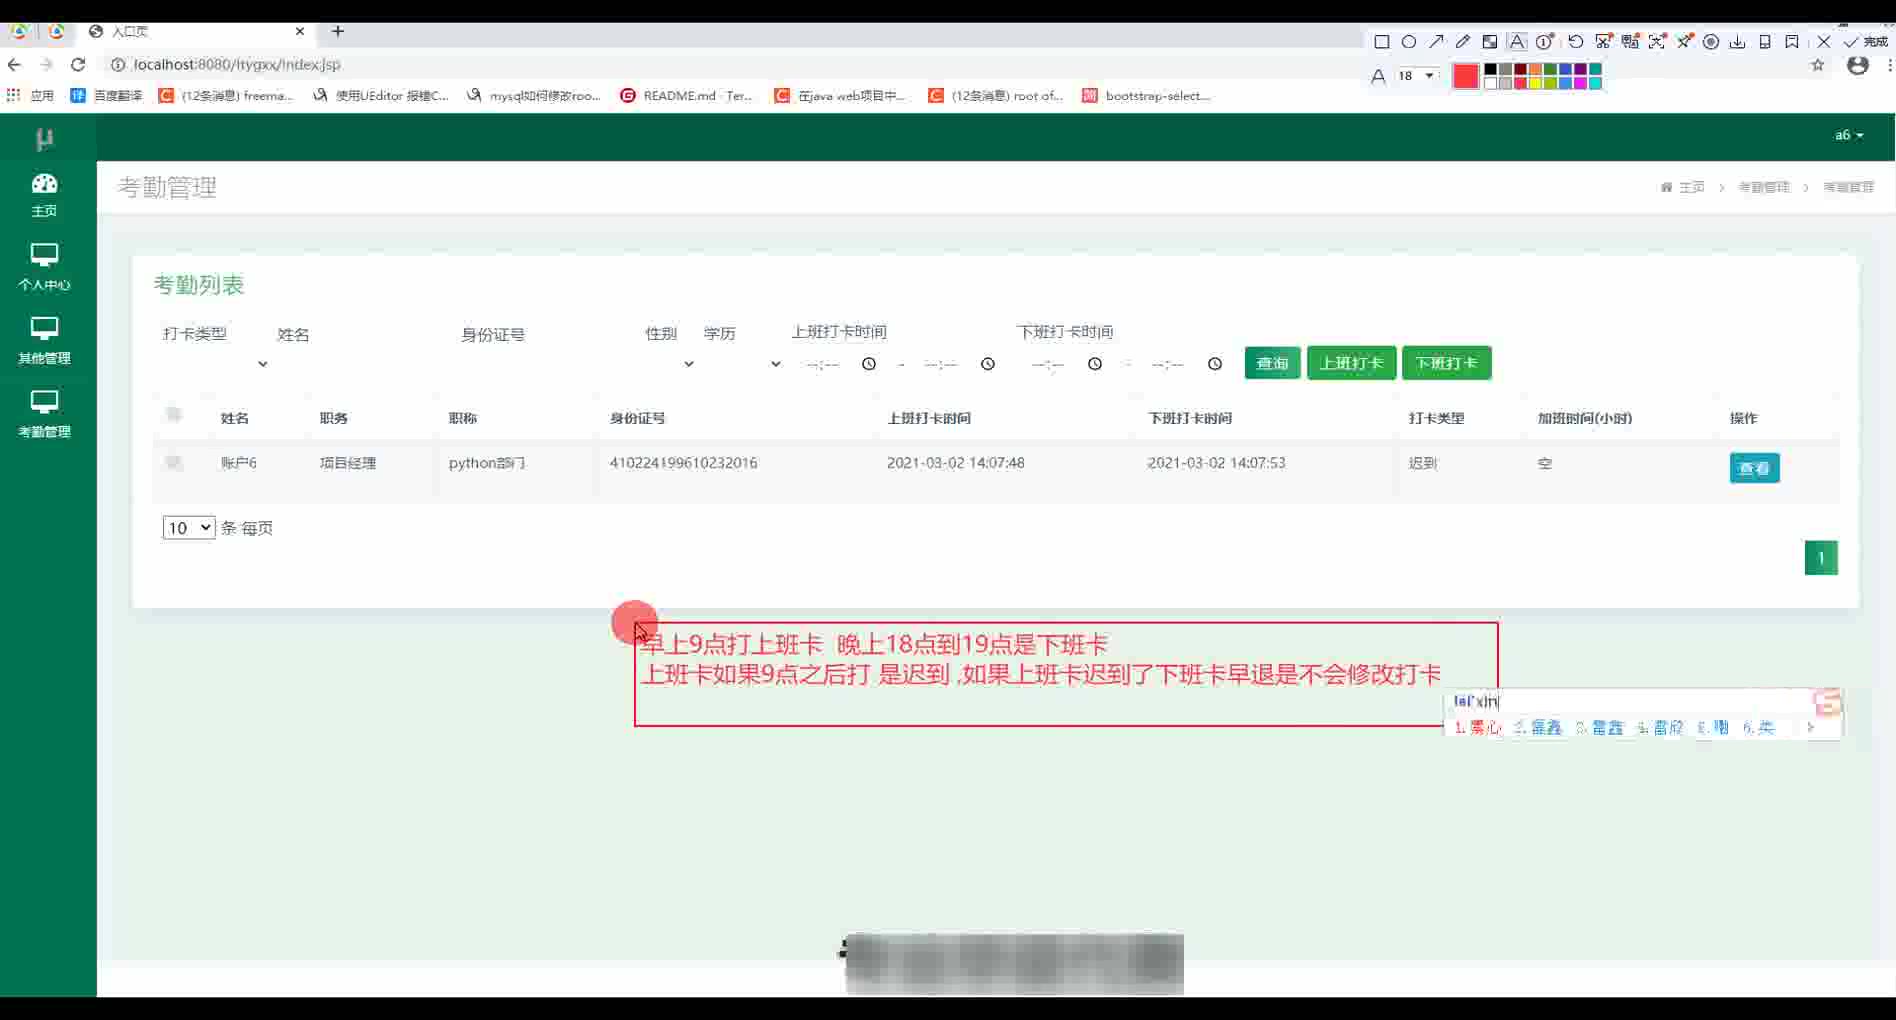Select the numbered step marker tool

(1545, 42)
